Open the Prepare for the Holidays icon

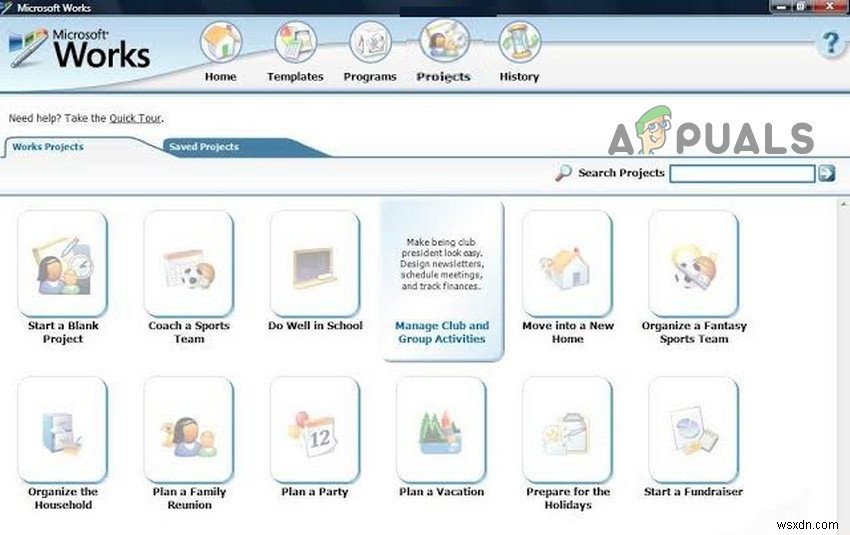tap(568, 429)
